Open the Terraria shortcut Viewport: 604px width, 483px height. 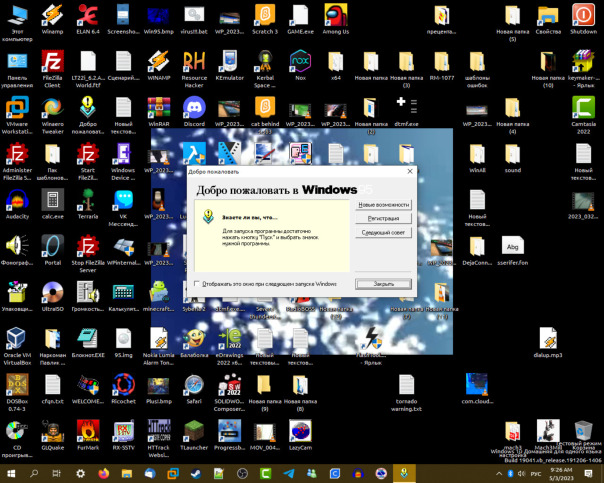click(88, 204)
